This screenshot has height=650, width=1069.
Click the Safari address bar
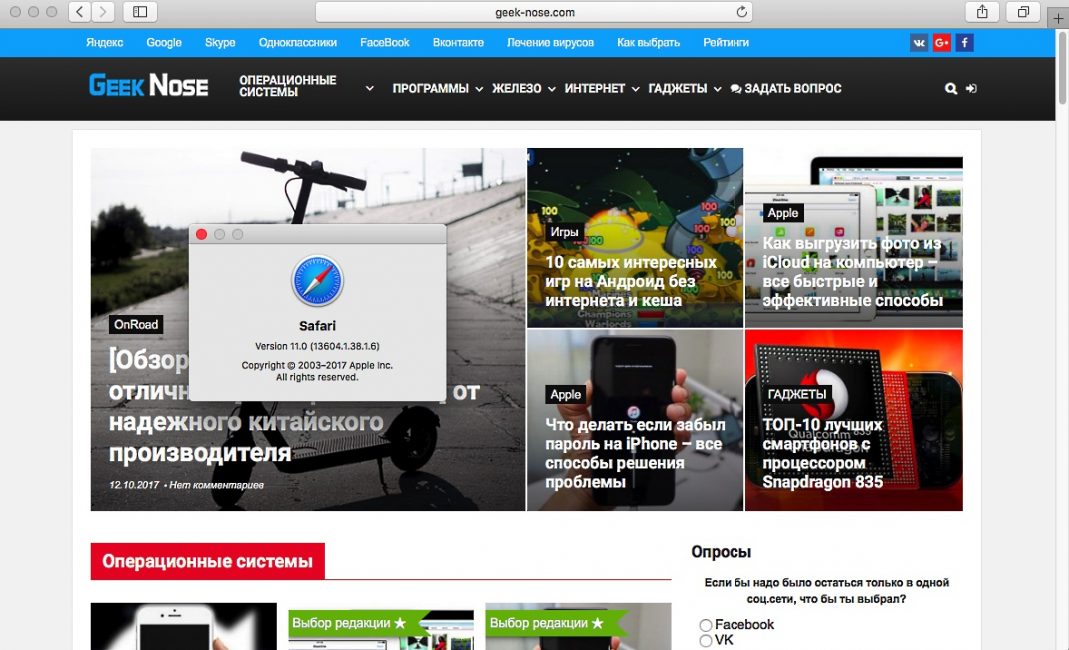point(534,12)
